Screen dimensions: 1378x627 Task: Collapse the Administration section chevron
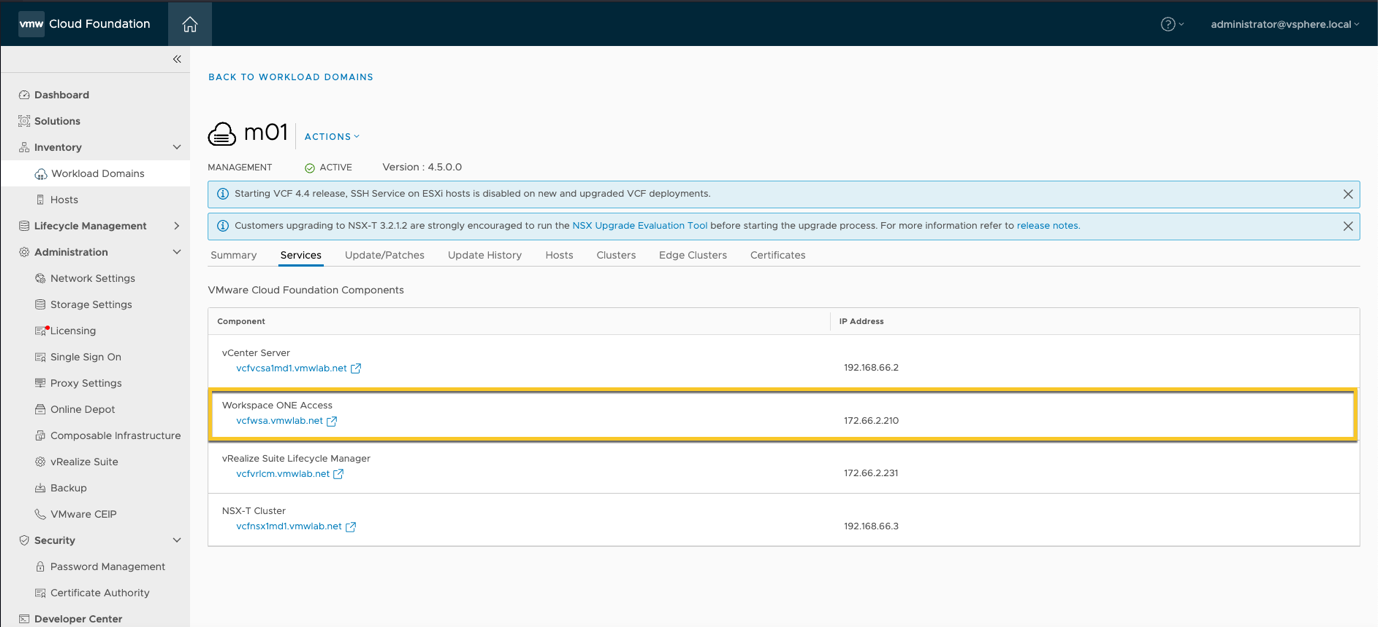click(177, 252)
